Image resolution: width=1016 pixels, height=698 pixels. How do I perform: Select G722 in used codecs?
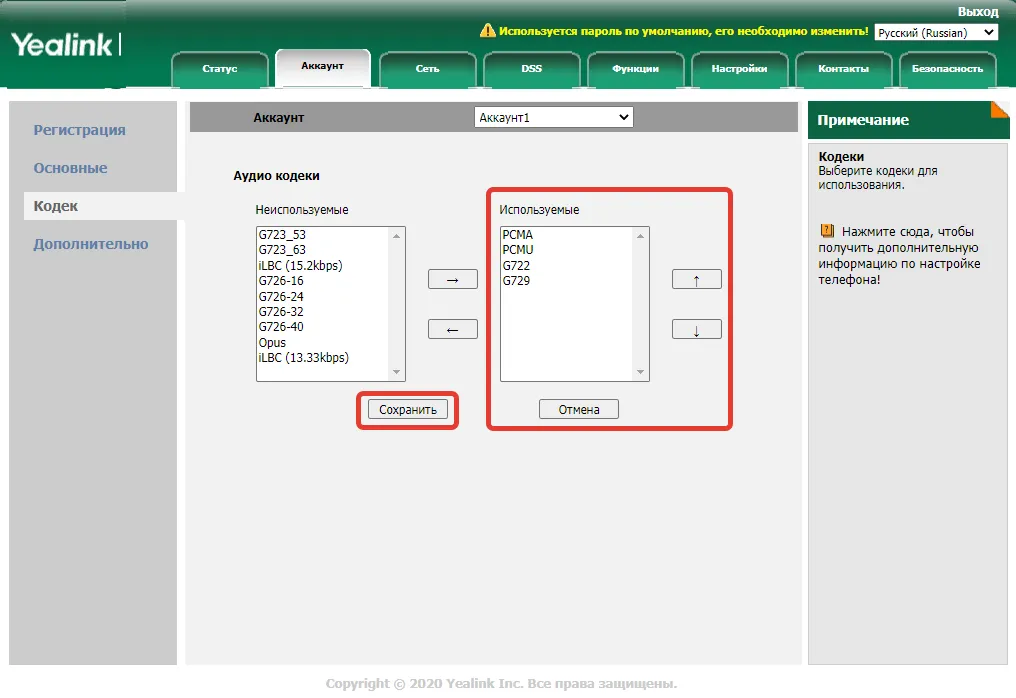566,266
